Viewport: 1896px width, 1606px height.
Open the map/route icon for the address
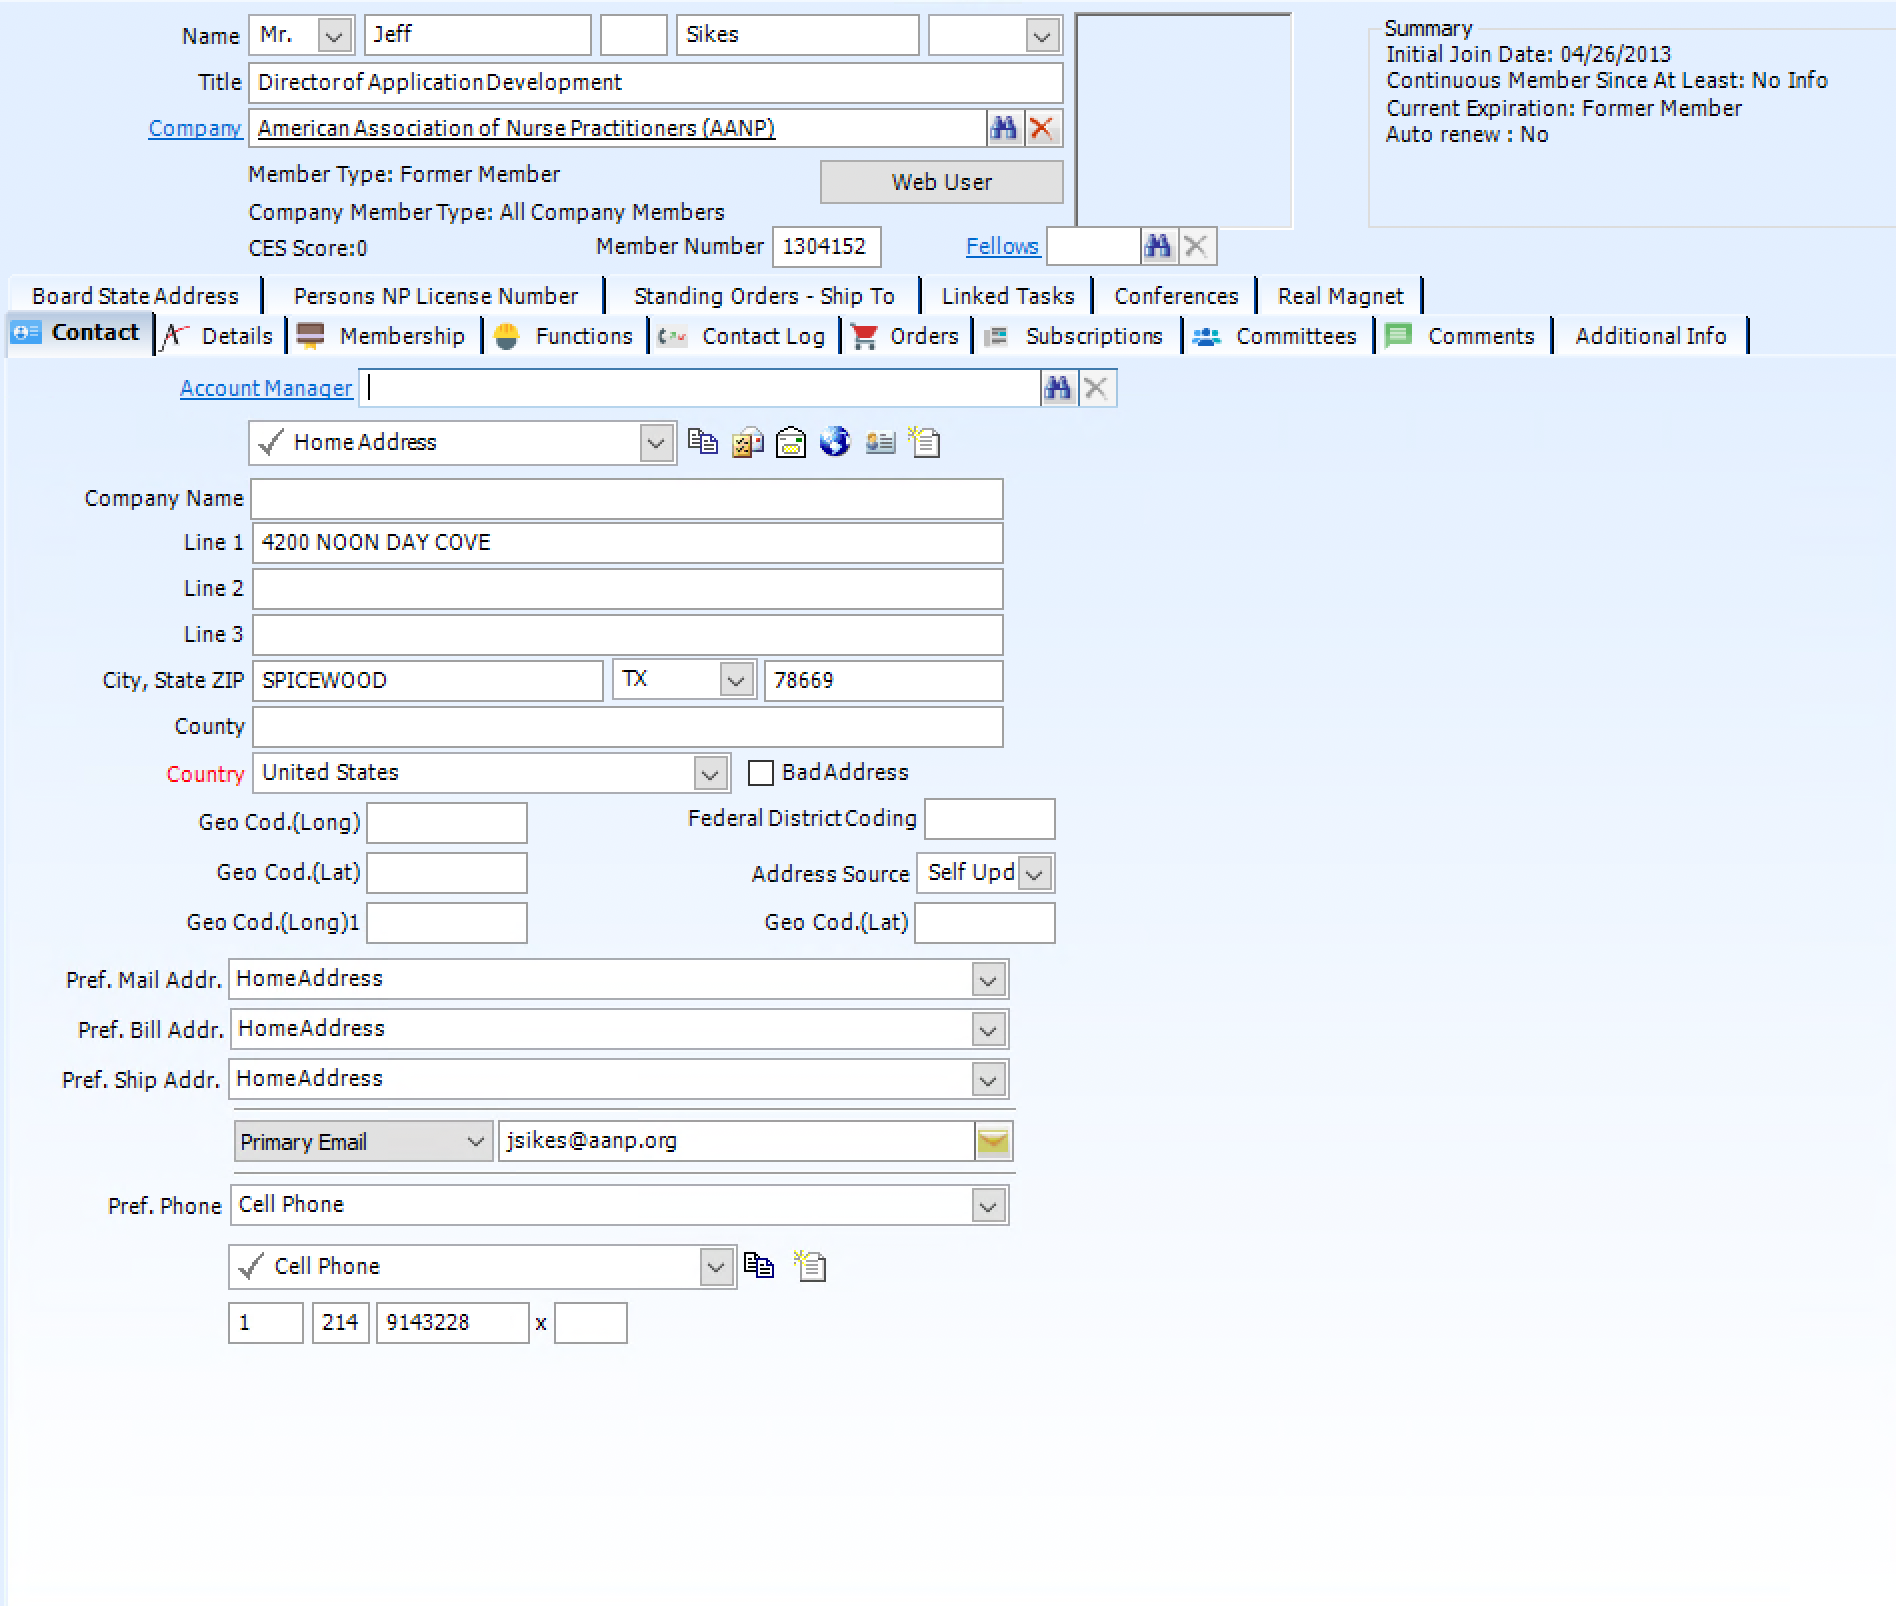click(x=747, y=442)
